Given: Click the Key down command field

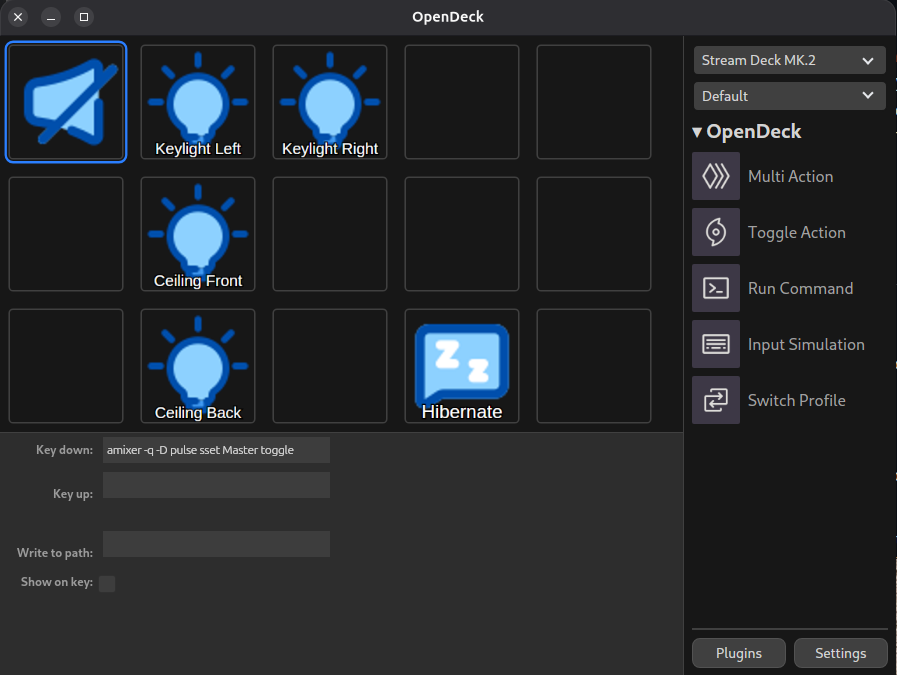Looking at the screenshot, I should (x=216, y=450).
